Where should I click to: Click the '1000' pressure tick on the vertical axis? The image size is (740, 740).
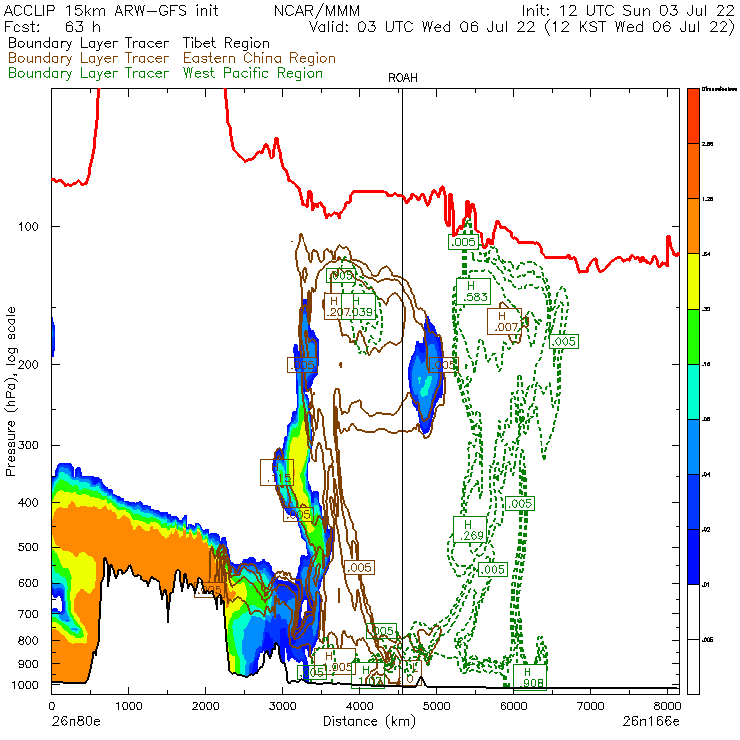[25, 685]
